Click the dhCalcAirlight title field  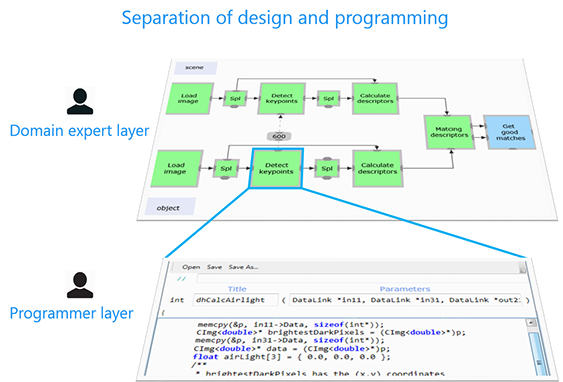[236, 300]
